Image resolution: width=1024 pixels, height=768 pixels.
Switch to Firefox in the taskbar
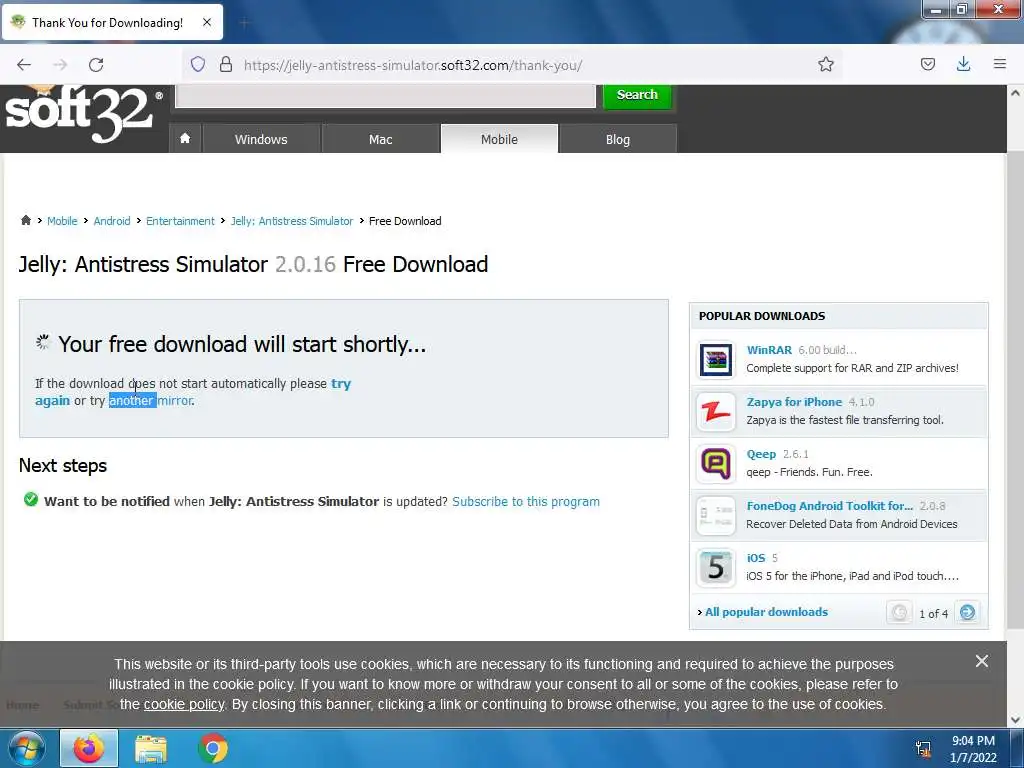tap(89, 748)
